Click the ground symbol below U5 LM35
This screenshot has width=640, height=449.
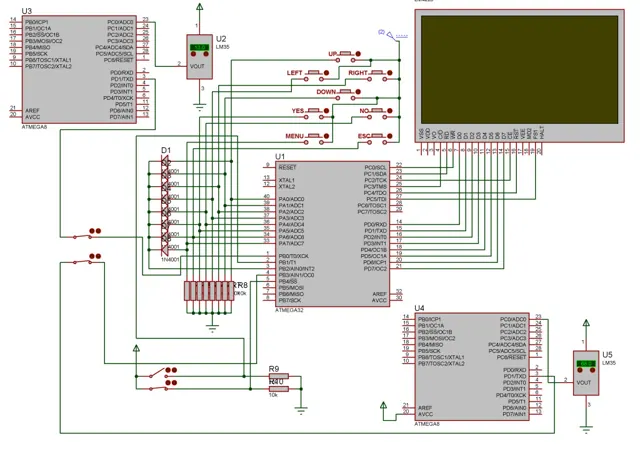[x=586, y=428]
